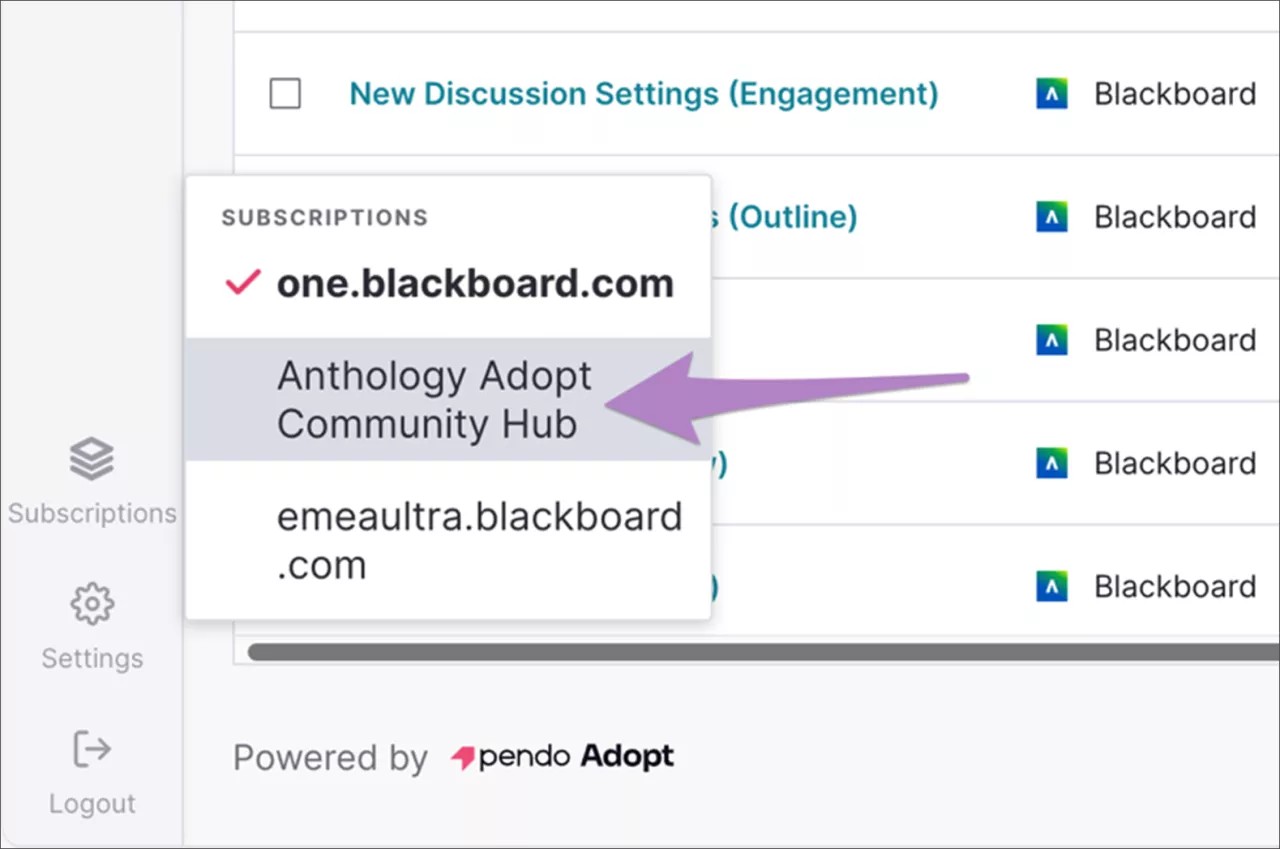Choose one.blackboard.com from the subscriptions list
1280x849 pixels.
475,283
